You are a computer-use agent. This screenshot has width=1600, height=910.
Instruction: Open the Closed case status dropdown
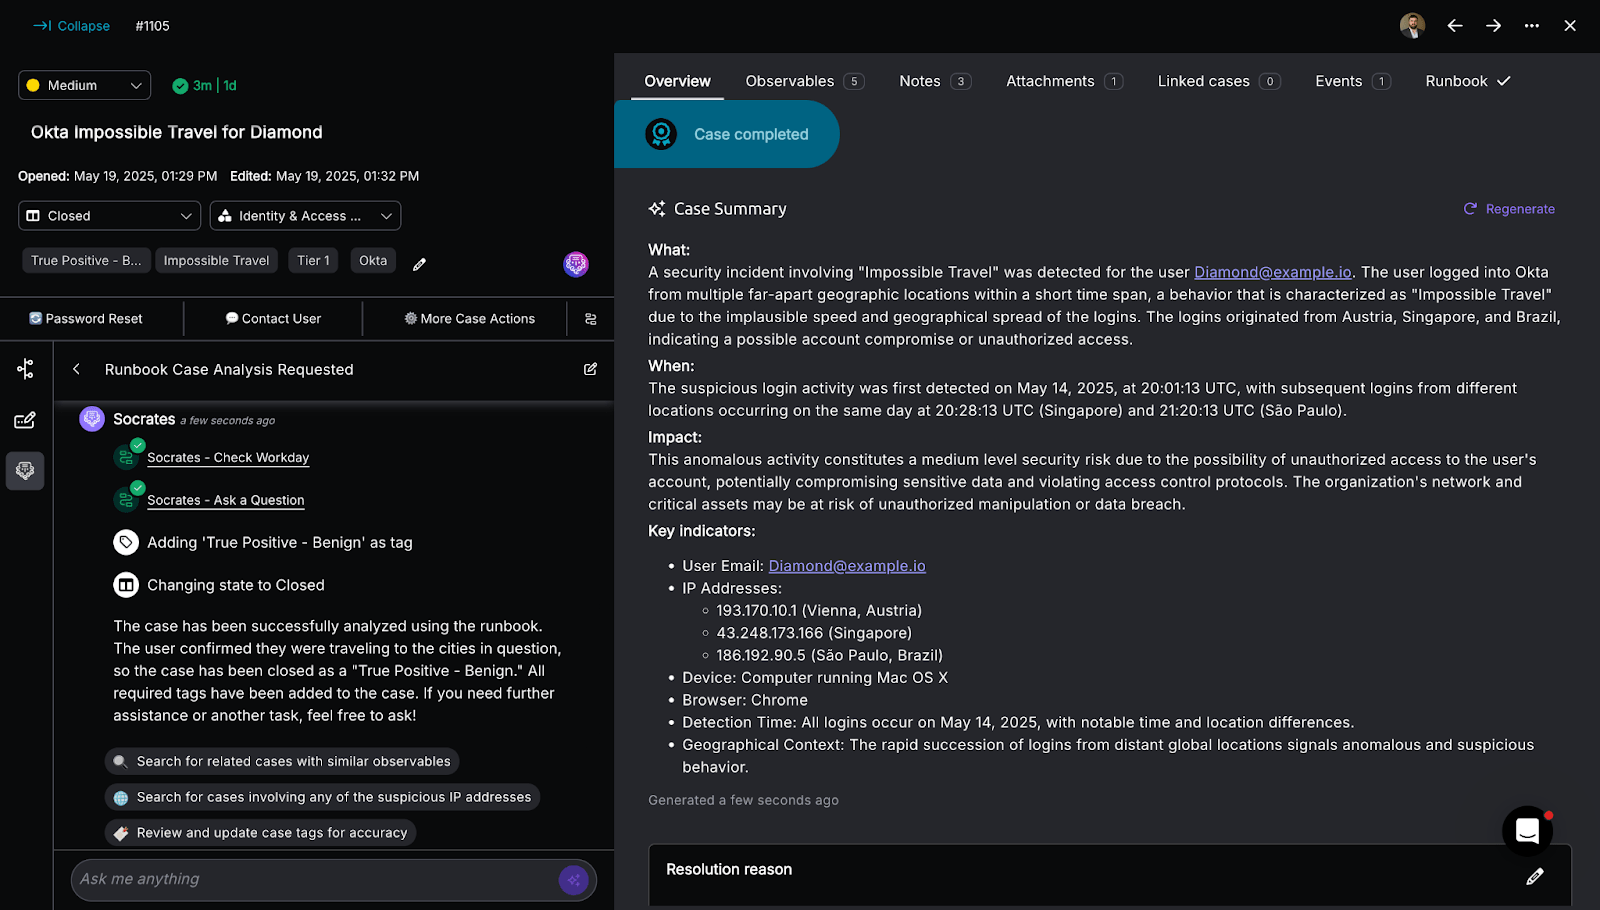point(108,215)
